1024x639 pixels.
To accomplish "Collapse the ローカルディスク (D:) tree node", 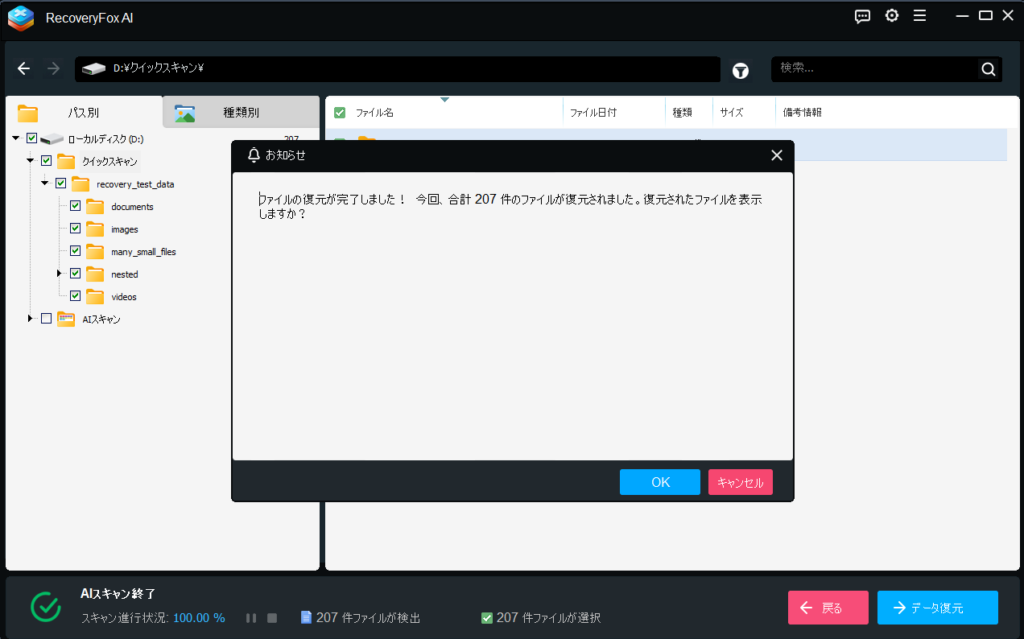I will point(16,139).
